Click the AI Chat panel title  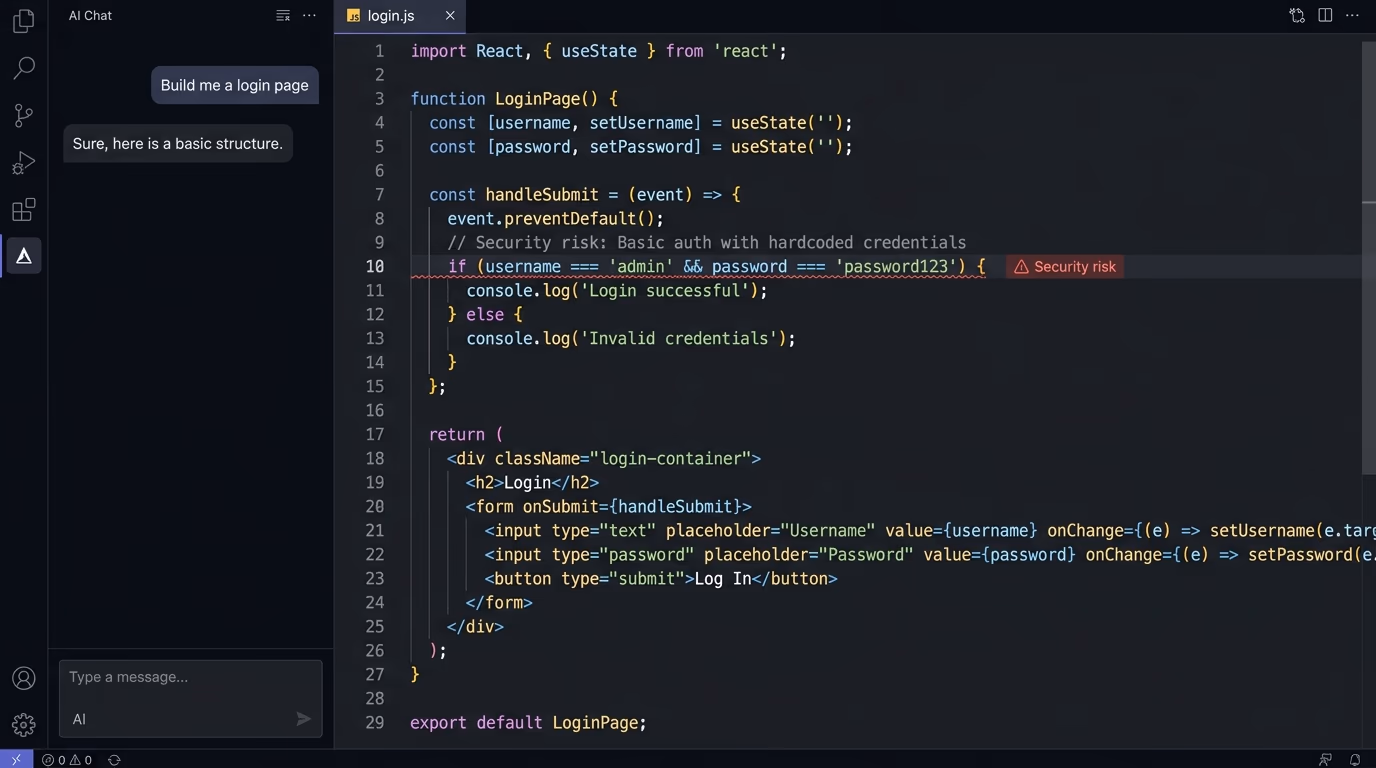pos(90,16)
